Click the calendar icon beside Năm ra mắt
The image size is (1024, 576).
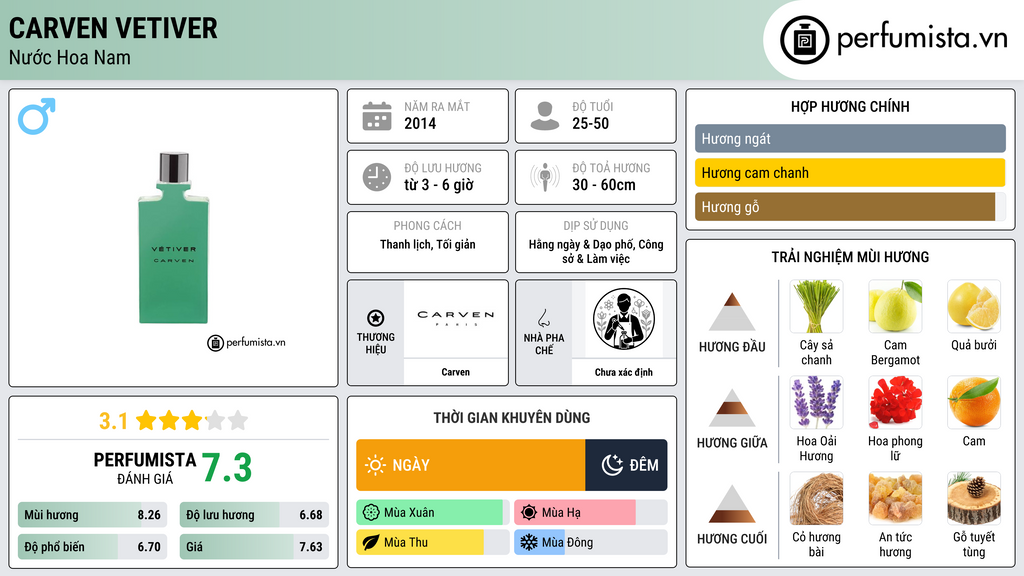[x=377, y=116]
